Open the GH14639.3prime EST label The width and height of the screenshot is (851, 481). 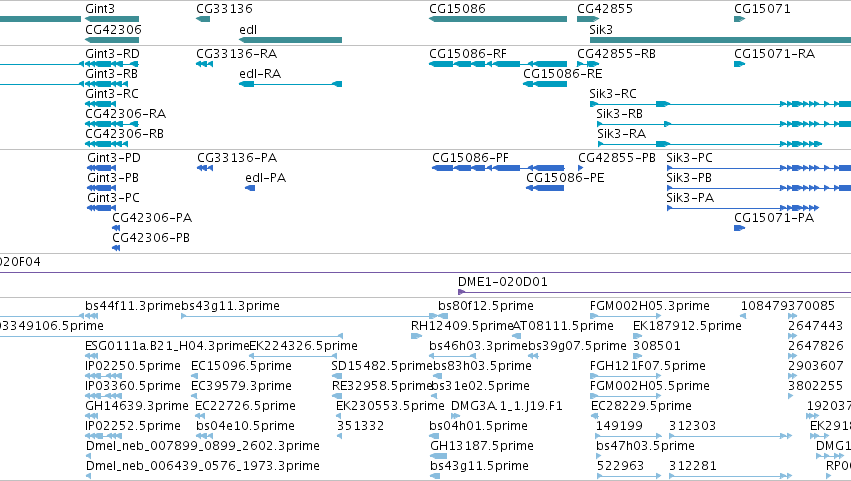click(137, 407)
